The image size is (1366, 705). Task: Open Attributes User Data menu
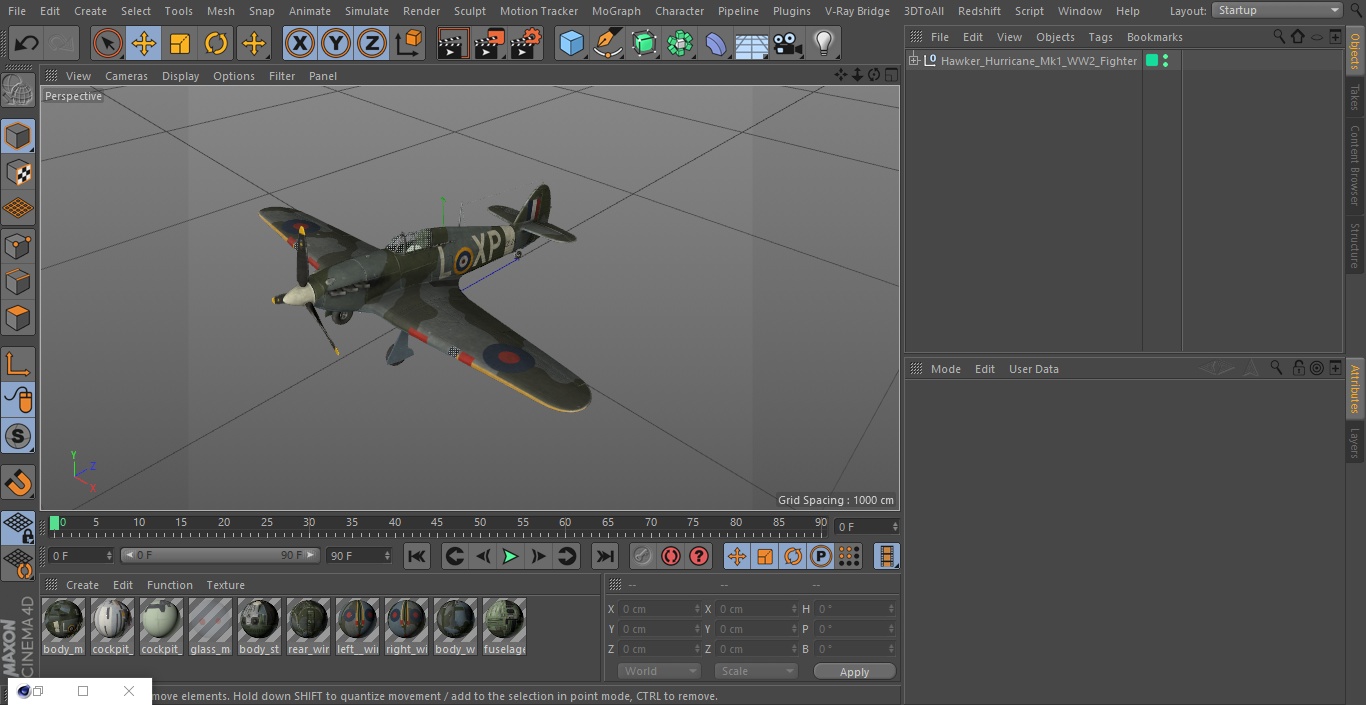[x=1033, y=369]
